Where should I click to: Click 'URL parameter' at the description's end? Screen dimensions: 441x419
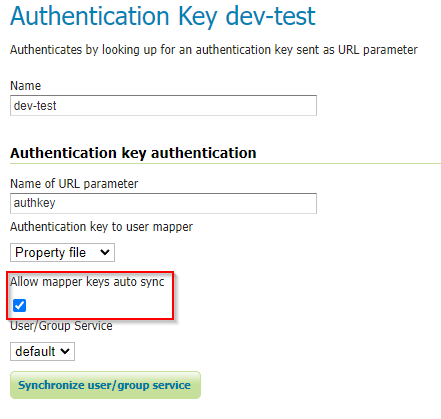pos(378,50)
